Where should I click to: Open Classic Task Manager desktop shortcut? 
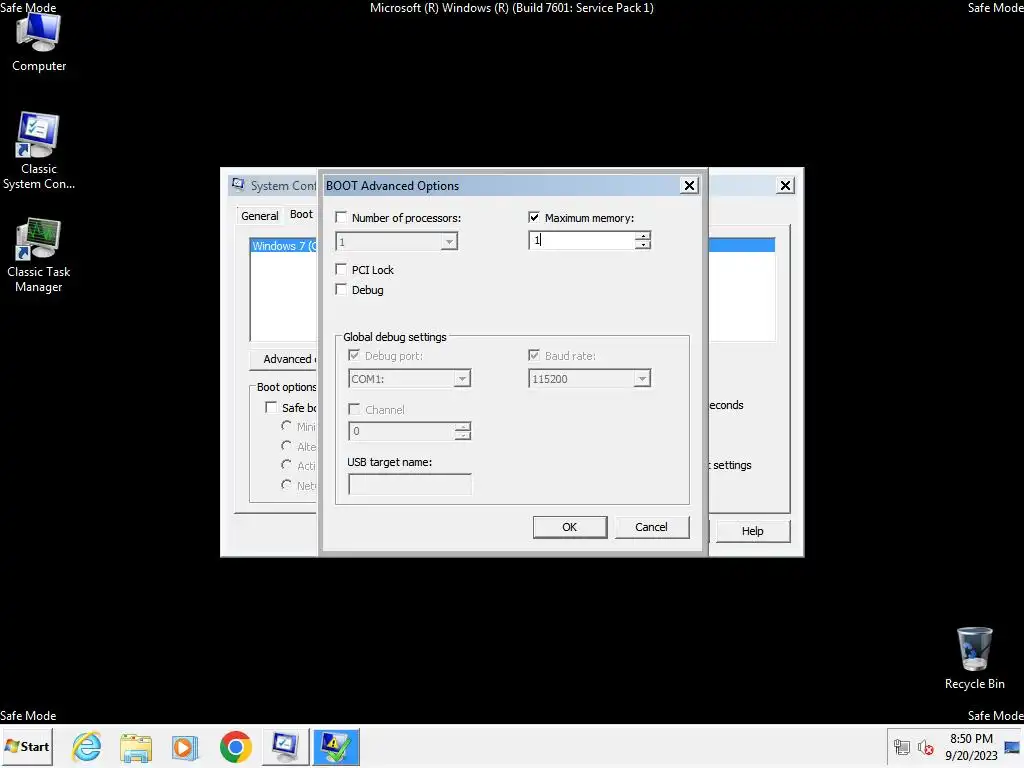click(x=39, y=255)
